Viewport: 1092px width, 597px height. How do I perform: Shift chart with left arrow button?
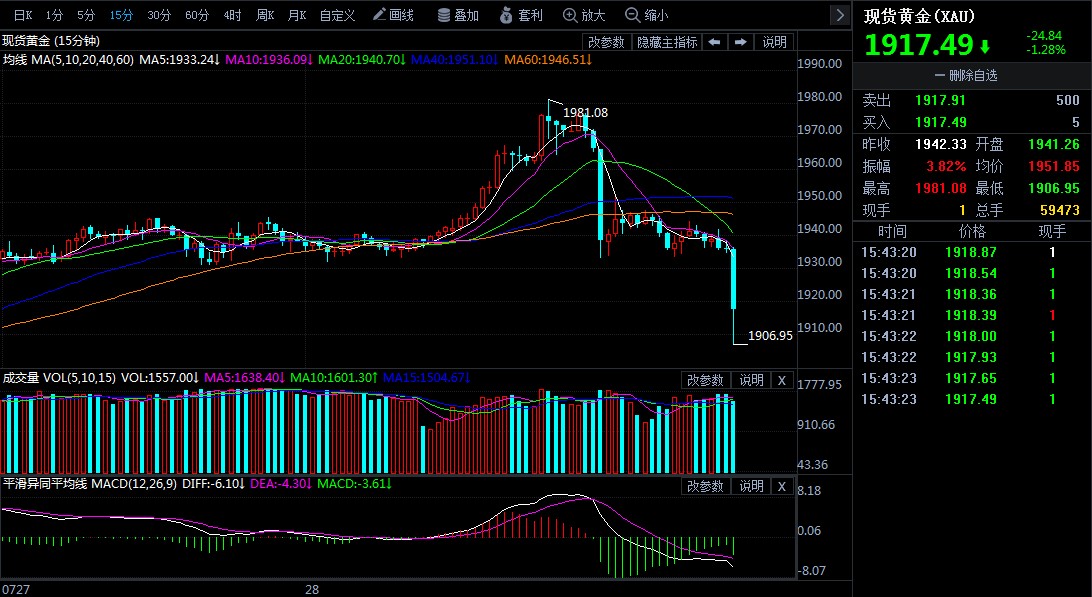[715, 42]
